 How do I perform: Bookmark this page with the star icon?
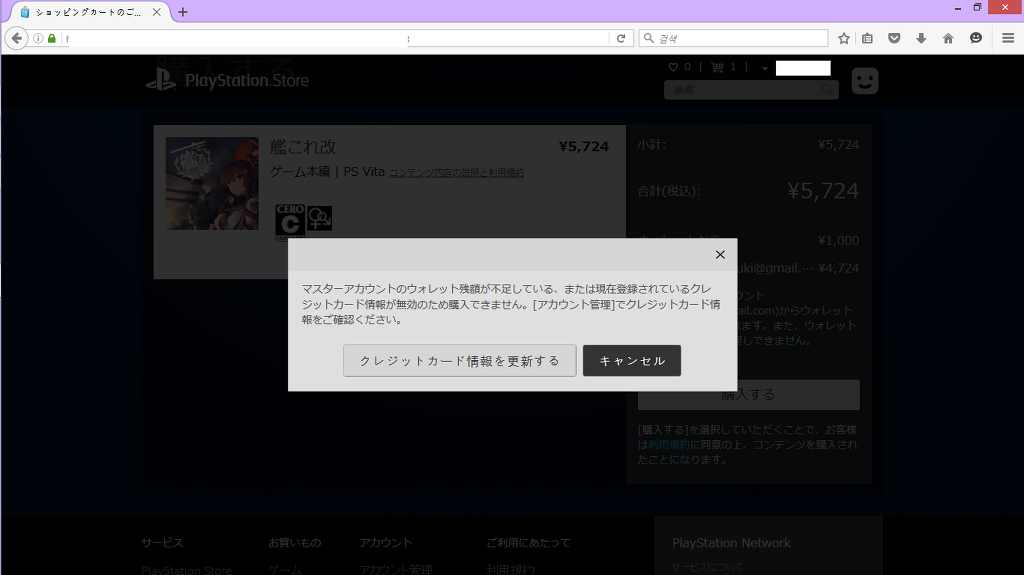pos(844,39)
